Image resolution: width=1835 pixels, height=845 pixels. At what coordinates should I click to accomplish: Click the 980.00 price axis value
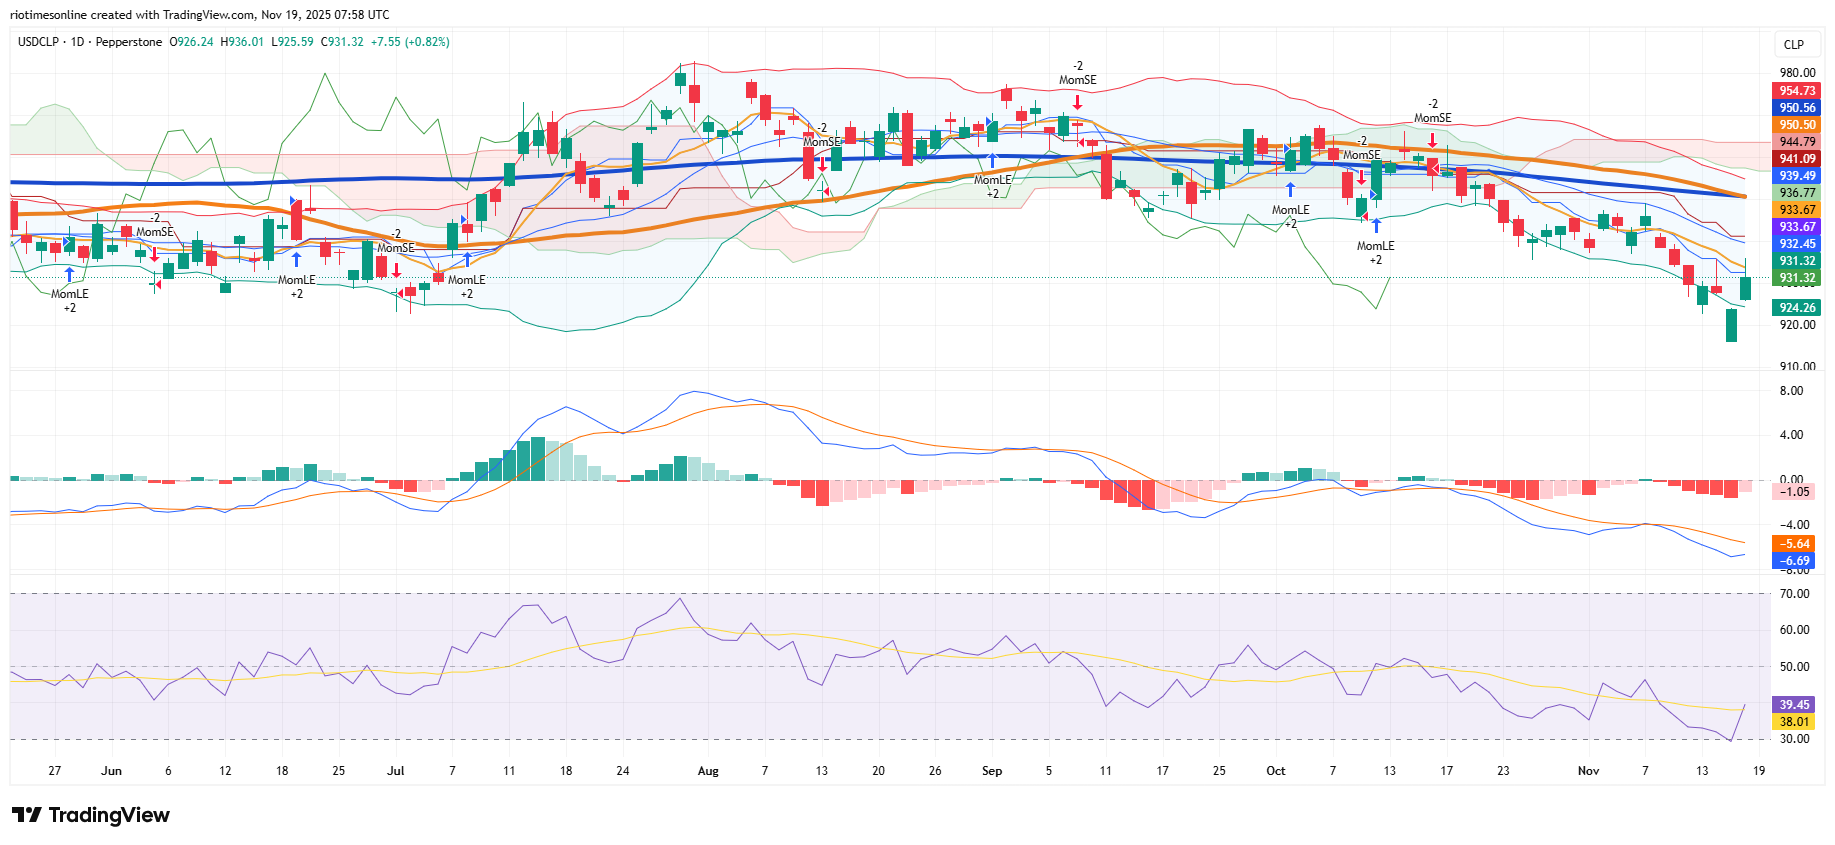pyautogui.click(x=1797, y=73)
